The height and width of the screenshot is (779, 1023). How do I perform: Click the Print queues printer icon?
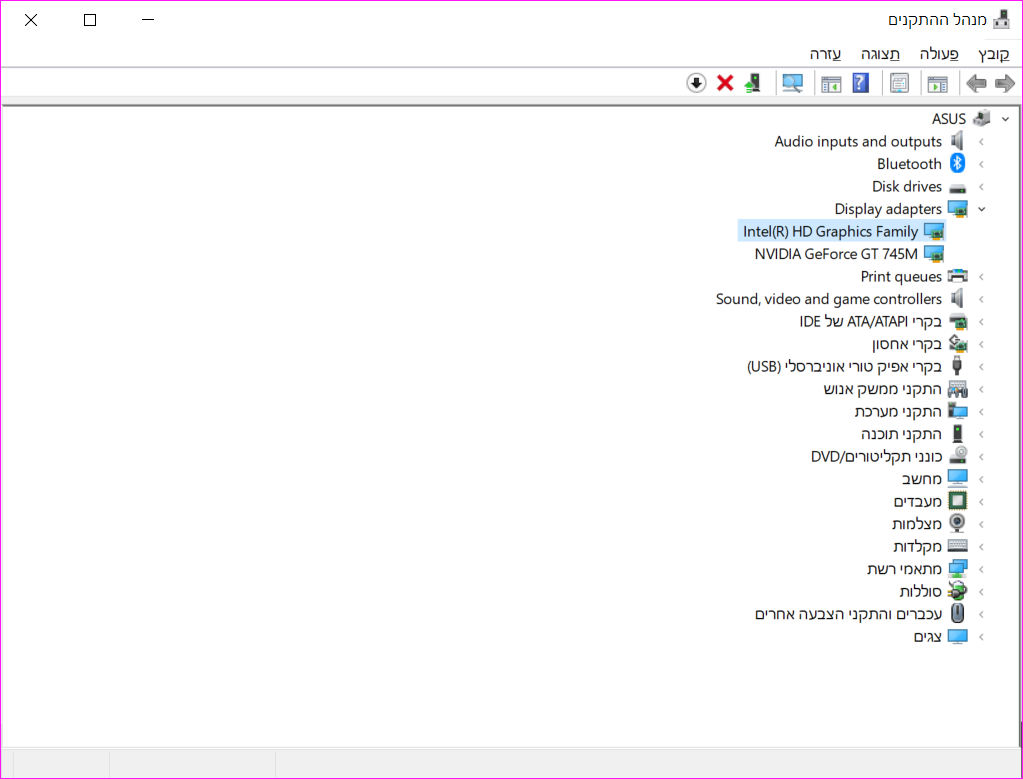point(957,276)
